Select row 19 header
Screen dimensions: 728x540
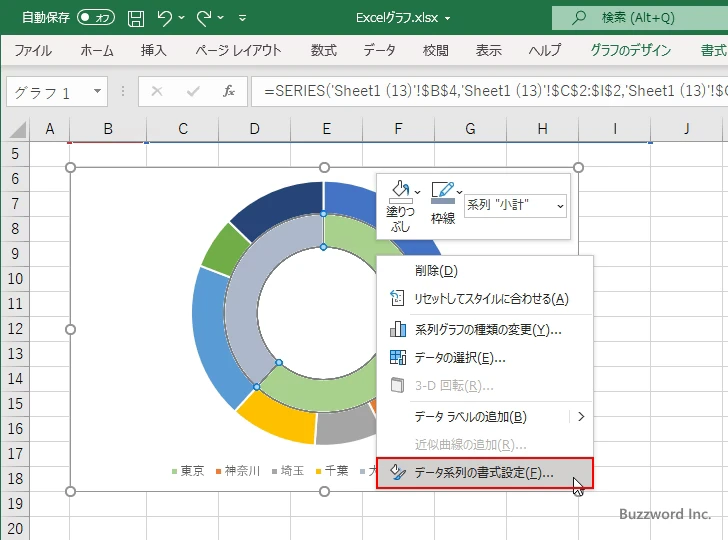pyautogui.click(x=15, y=503)
